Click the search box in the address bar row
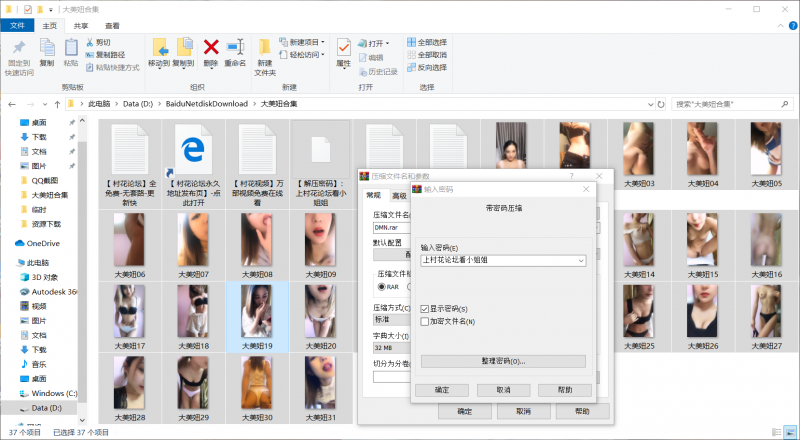The width and height of the screenshot is (800, 440). (730, 103)
